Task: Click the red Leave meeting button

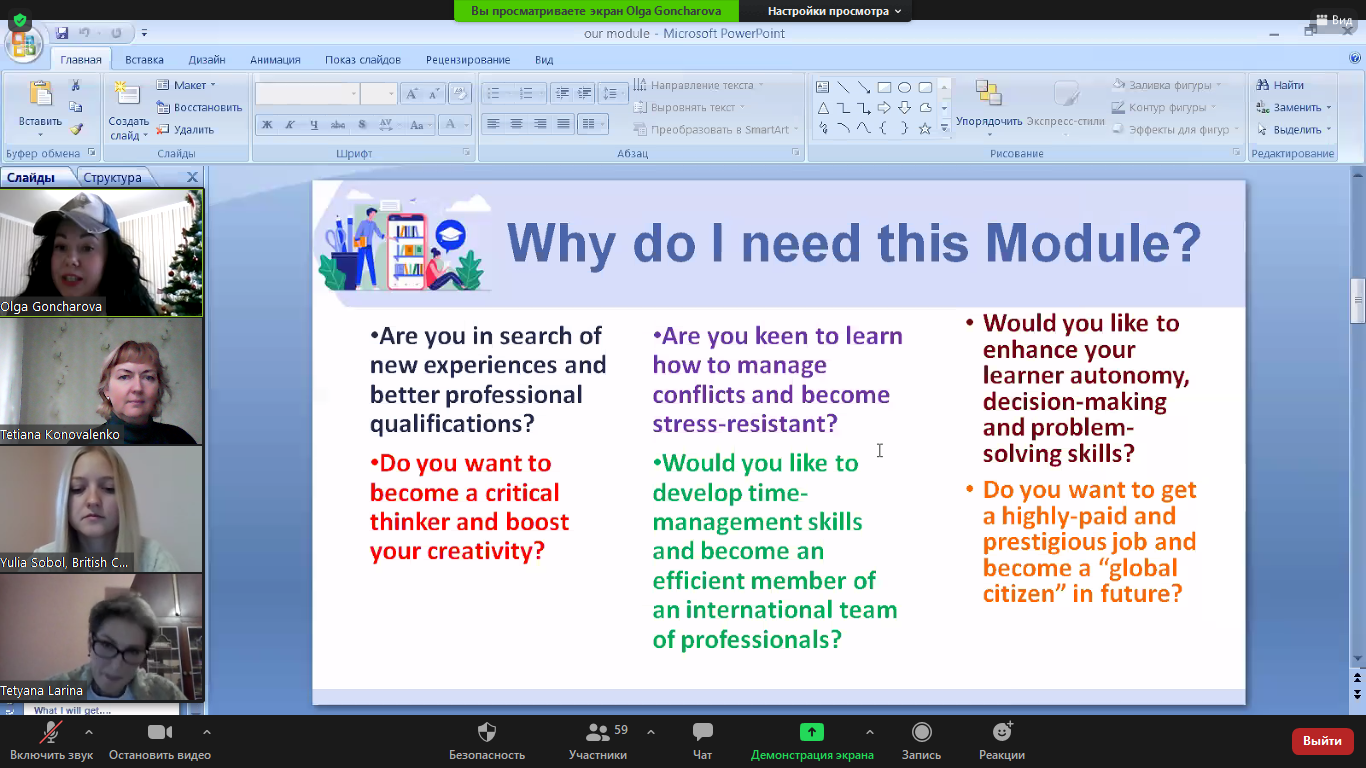Action: pos(1322,741)
